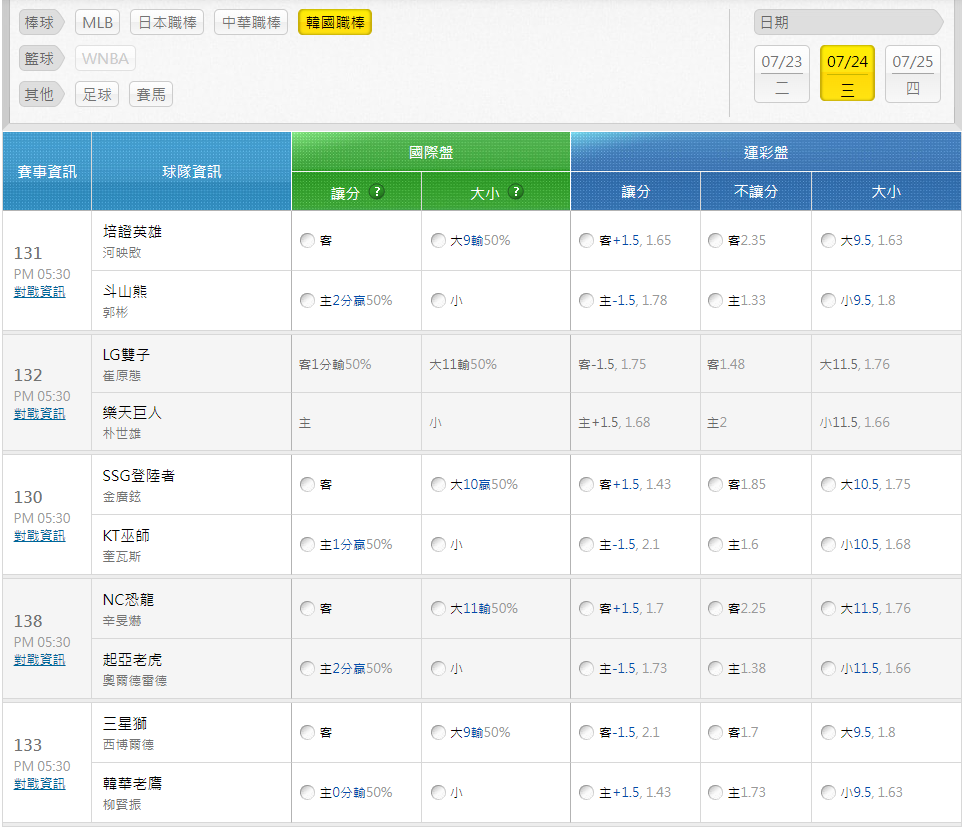Click the 棒球 category label

[x=41, y=23]
